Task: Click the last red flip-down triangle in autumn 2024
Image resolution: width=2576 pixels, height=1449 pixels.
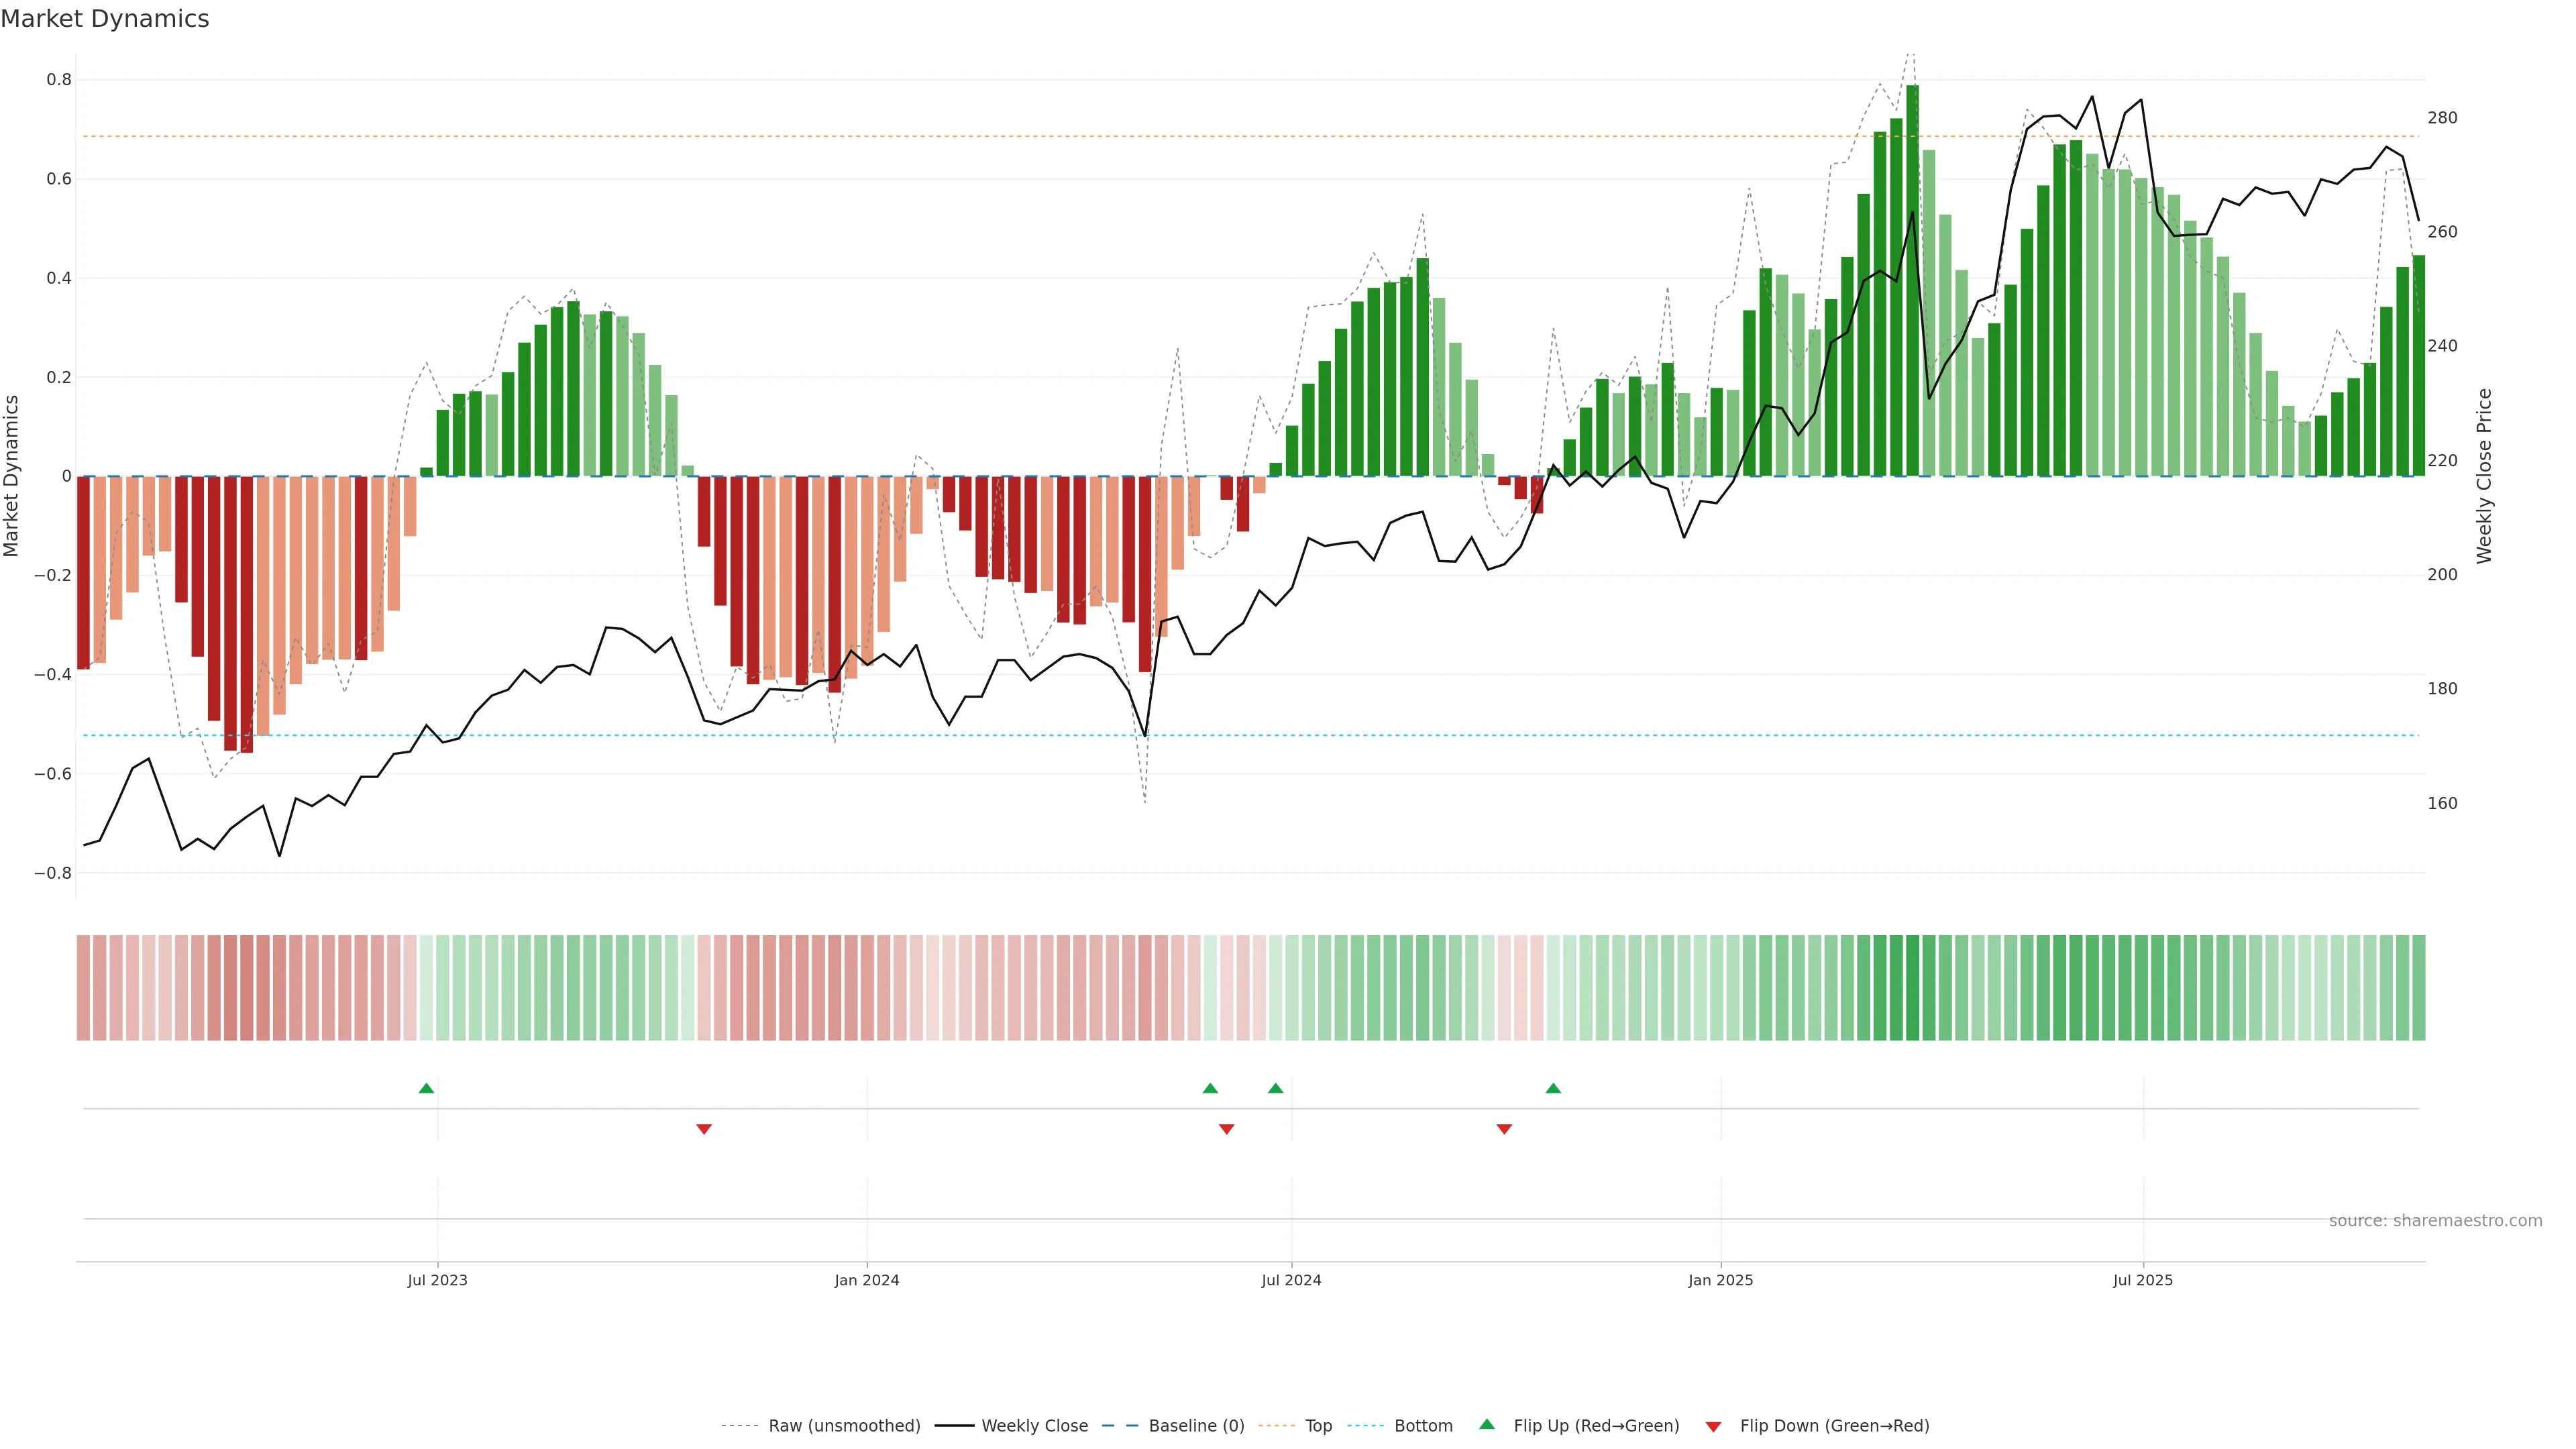Action: coord(1504,1129)
